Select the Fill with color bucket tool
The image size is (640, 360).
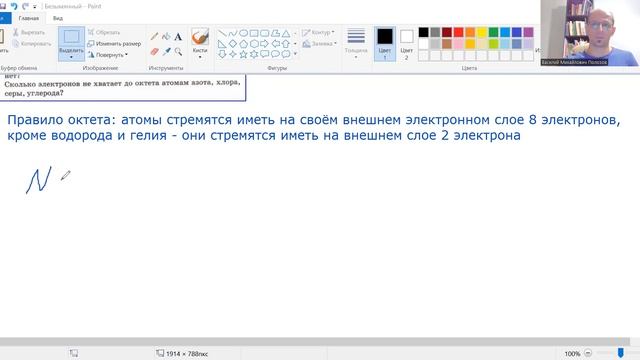tap(166, 37)
